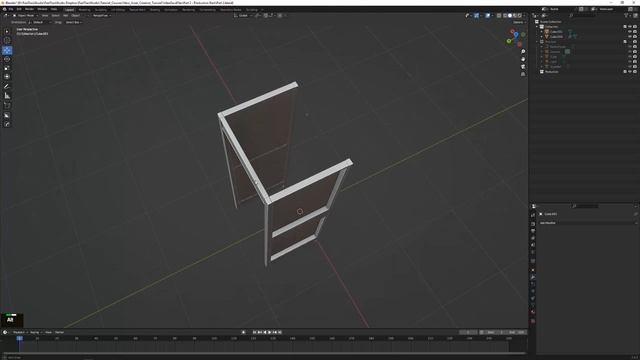Collapse the first Collection in outliner
This screenshot has height=360, width=640.
[538, 27]
